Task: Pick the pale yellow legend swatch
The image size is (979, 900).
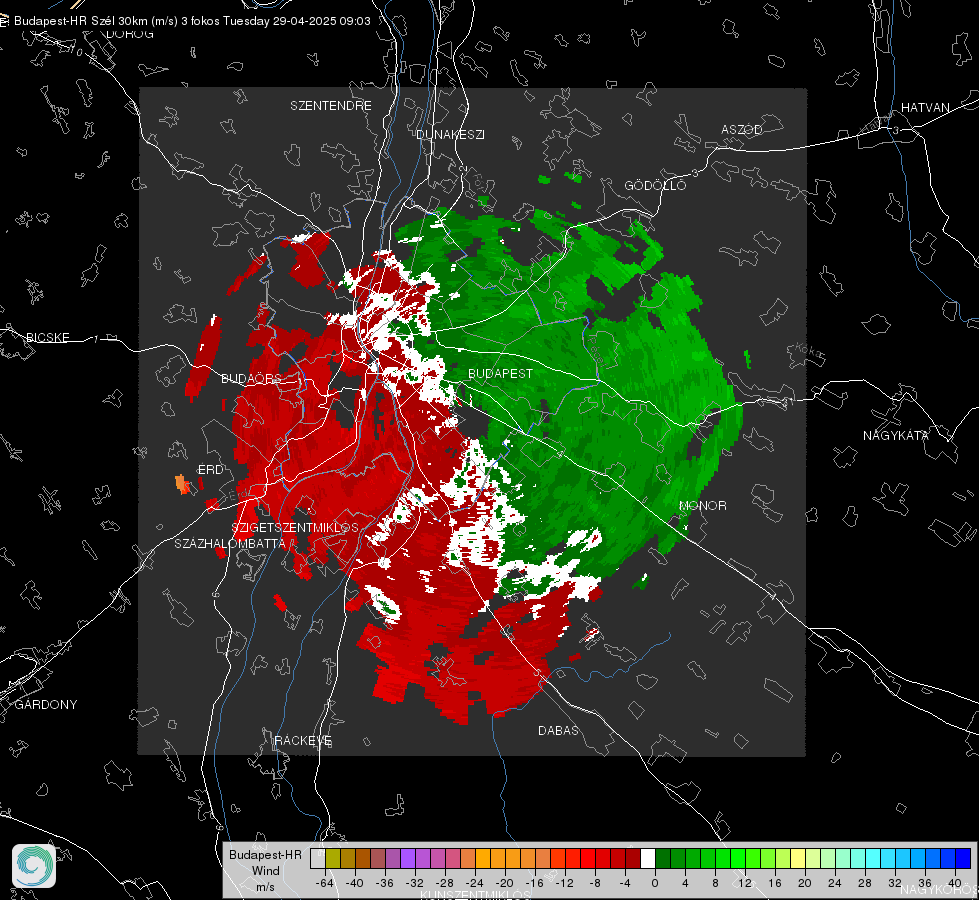Action: pyautogui.click(x=798, y=858)
